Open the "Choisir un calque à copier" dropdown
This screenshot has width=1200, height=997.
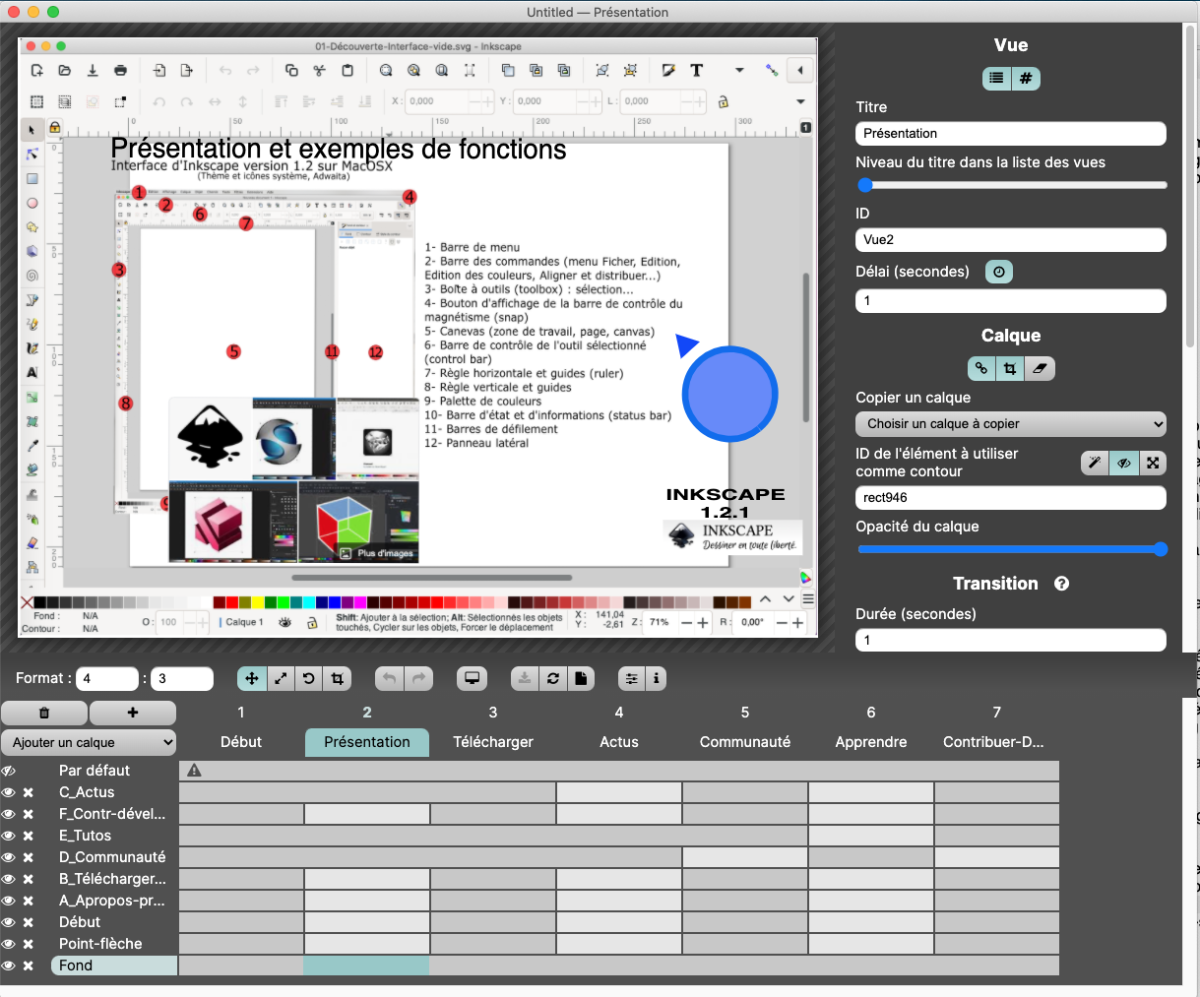[1011, 424]
